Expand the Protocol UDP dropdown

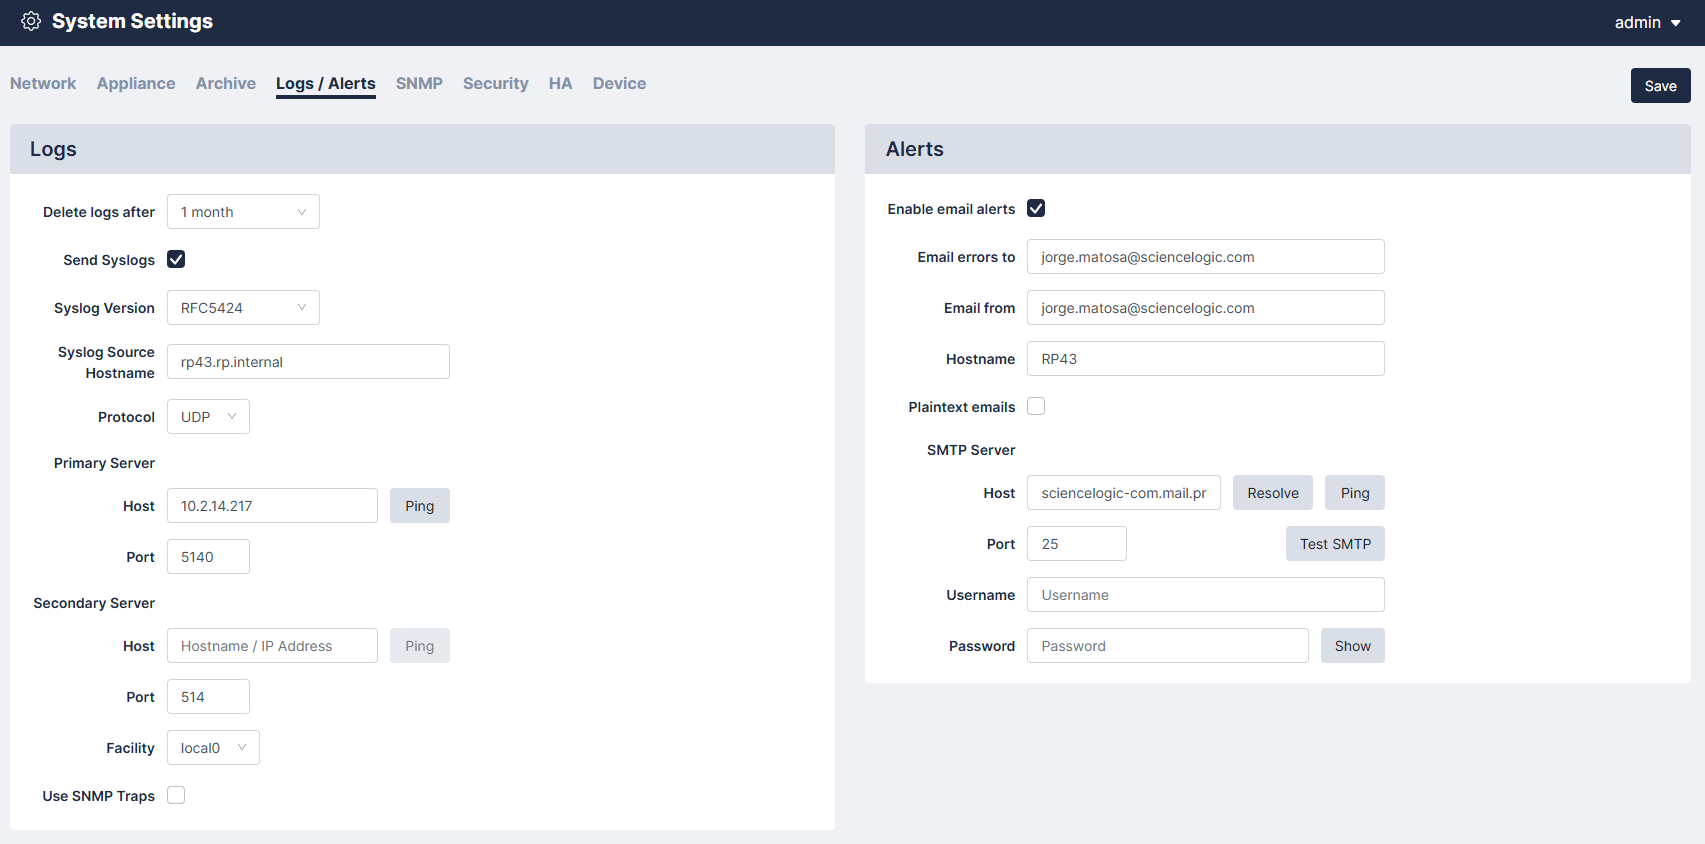(x=208, y=417)
